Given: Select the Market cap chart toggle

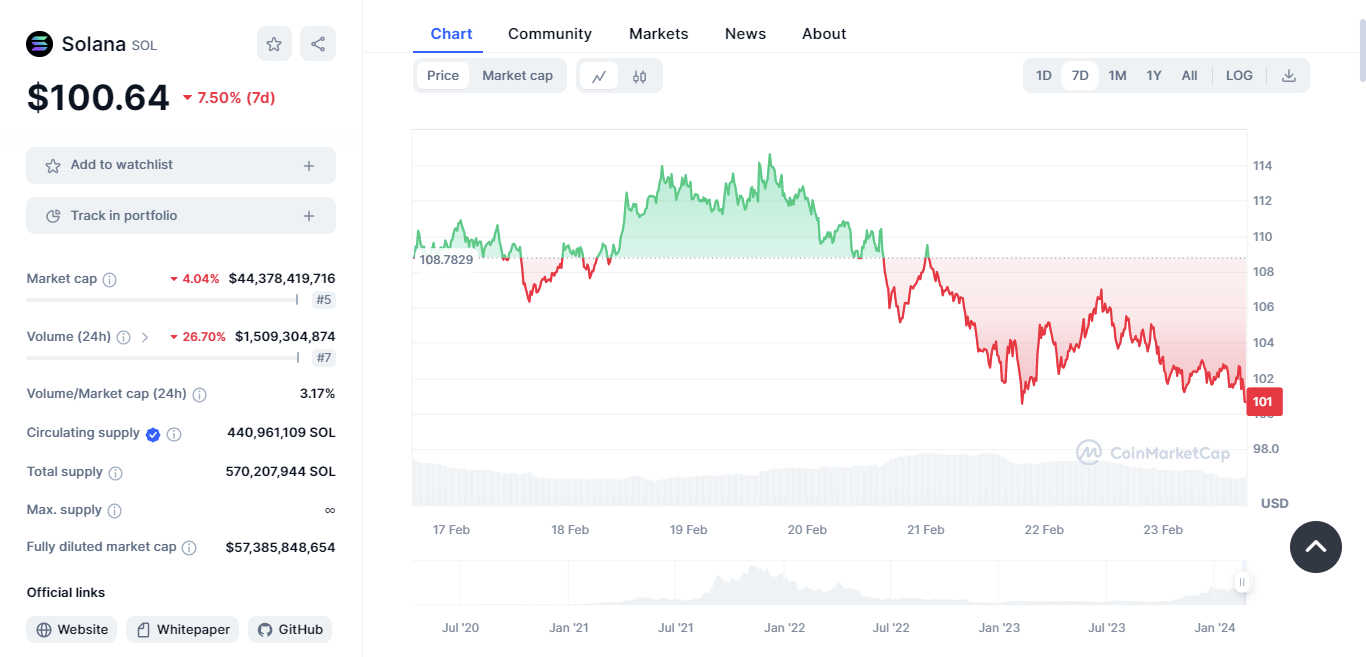Looking at the screenshot, I should (x=517, y=76).
